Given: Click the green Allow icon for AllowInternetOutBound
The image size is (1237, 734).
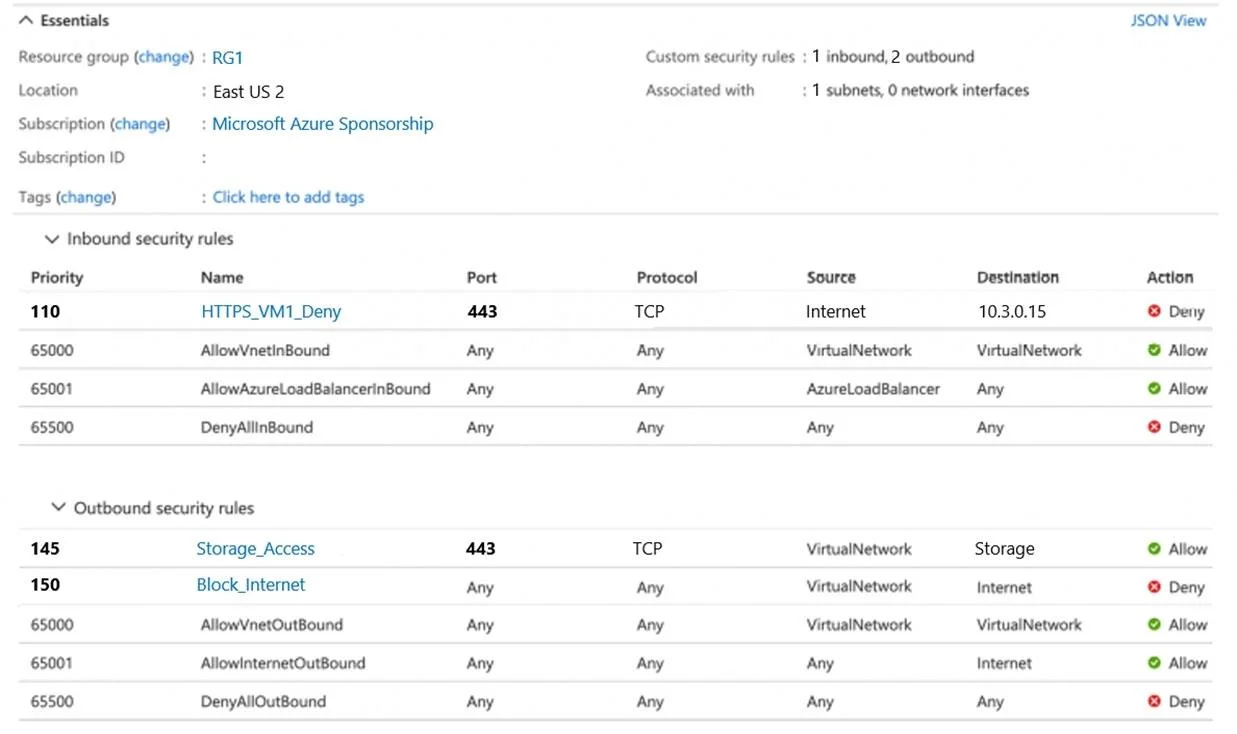Looking at the screenshot, I should click(x=1154, y=663).
